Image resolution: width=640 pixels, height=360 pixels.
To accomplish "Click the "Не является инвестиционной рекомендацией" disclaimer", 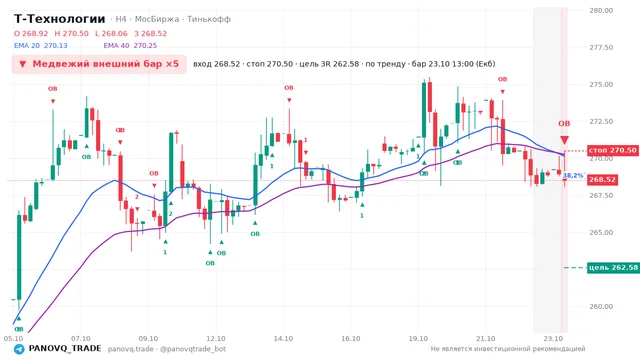I will pyautogui.click(x=508, y=349).
